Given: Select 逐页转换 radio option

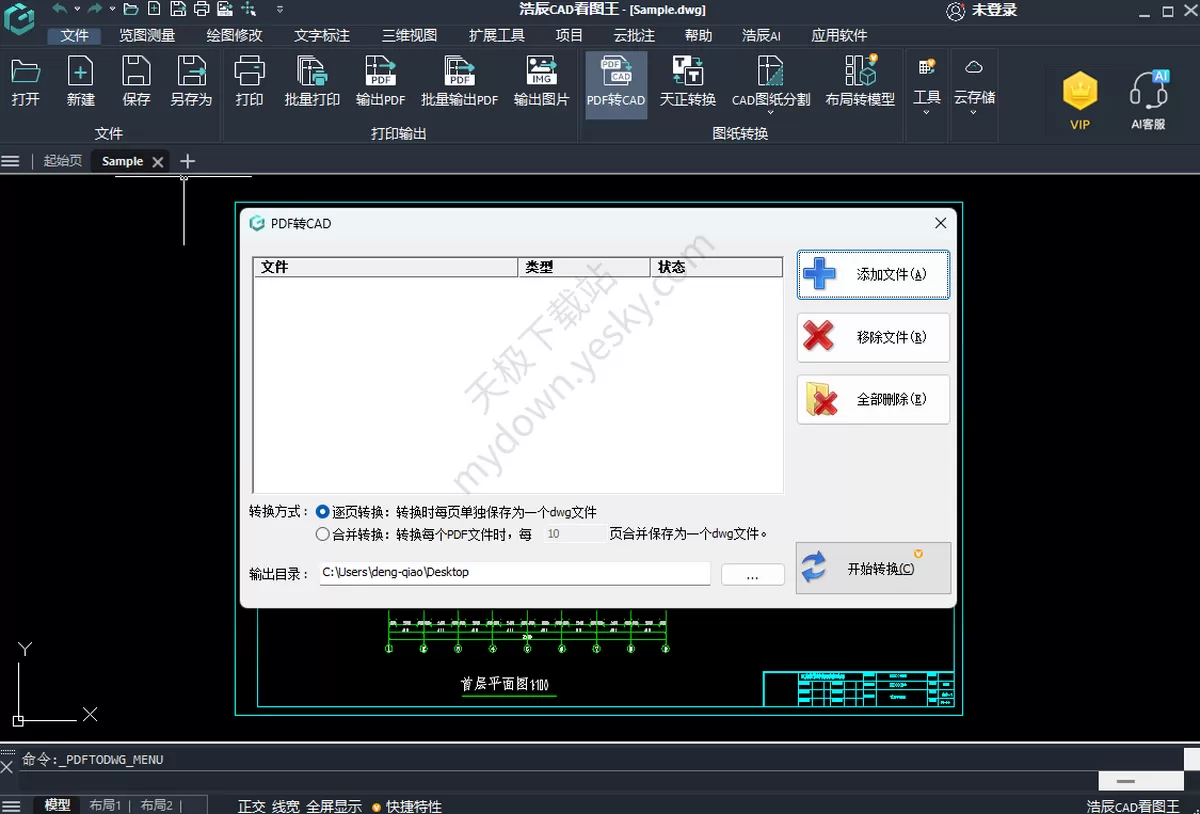Looking at the screenshot, I should pos(322,512).
